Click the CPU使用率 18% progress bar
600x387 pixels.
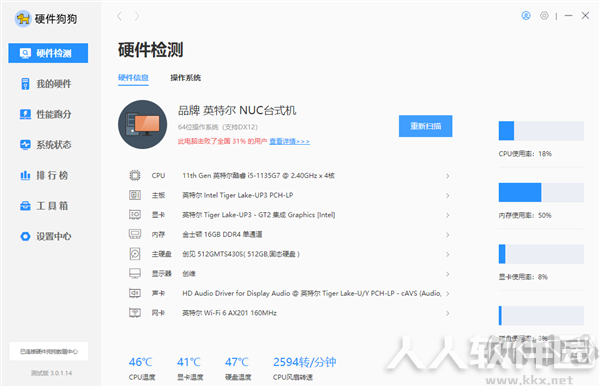click(x=541, y=131)
